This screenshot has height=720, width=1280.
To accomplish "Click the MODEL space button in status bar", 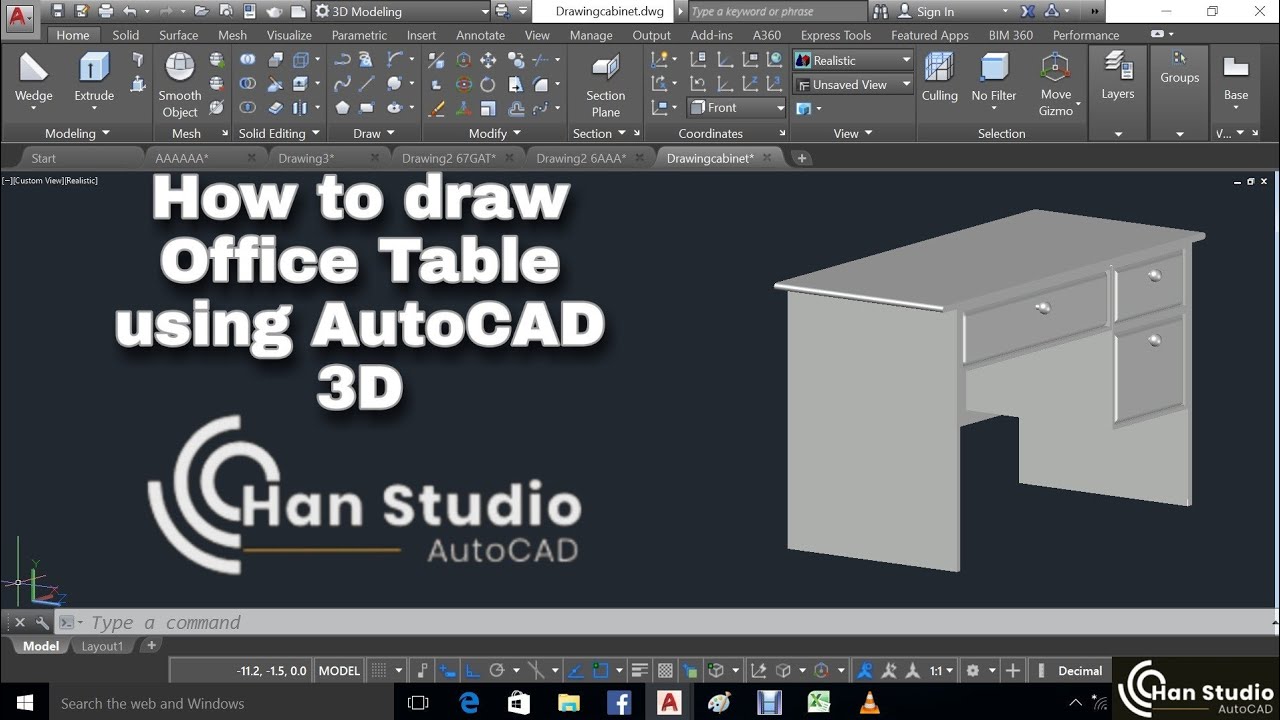I will click(x=339, y=671).
